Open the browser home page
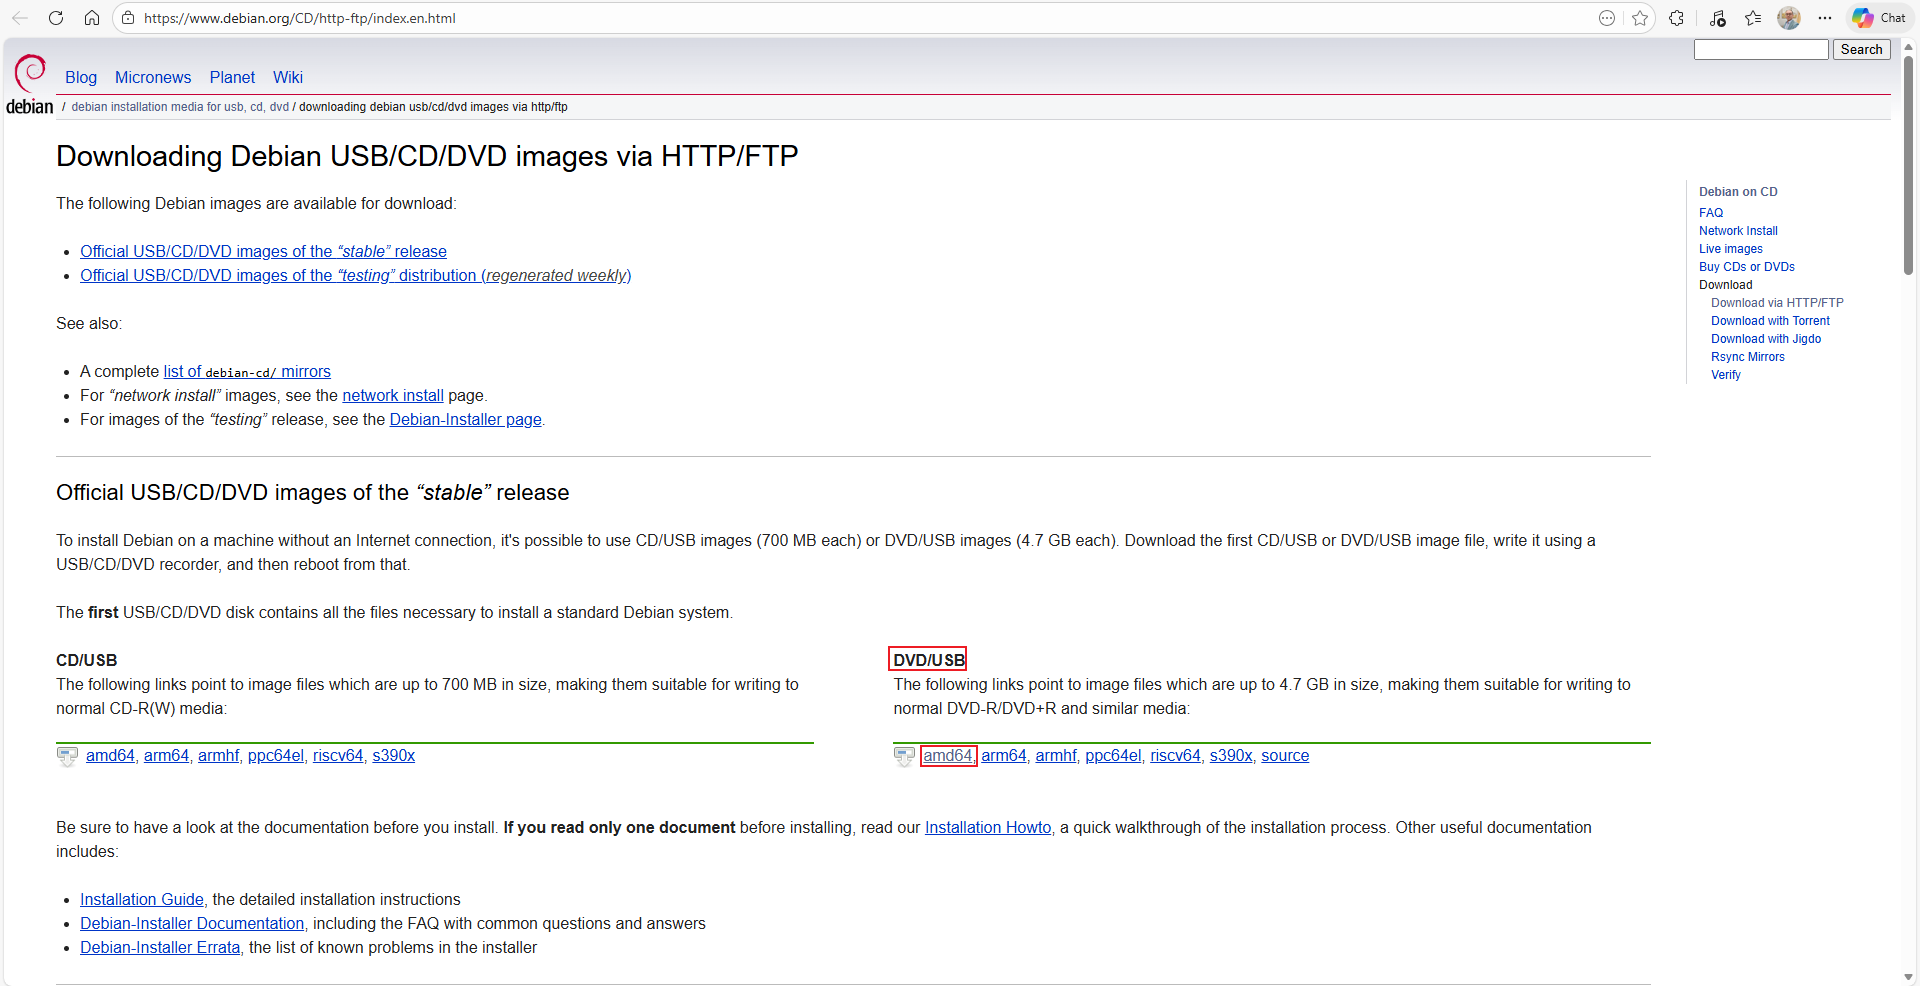 coord(92,18)
